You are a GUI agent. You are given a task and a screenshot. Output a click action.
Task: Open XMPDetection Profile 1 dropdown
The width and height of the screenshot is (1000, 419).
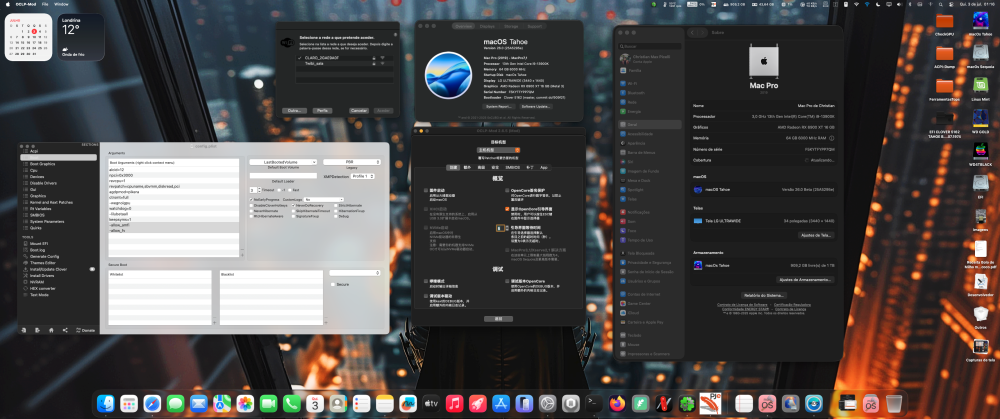pyautogui.click(x=363, y=176)
